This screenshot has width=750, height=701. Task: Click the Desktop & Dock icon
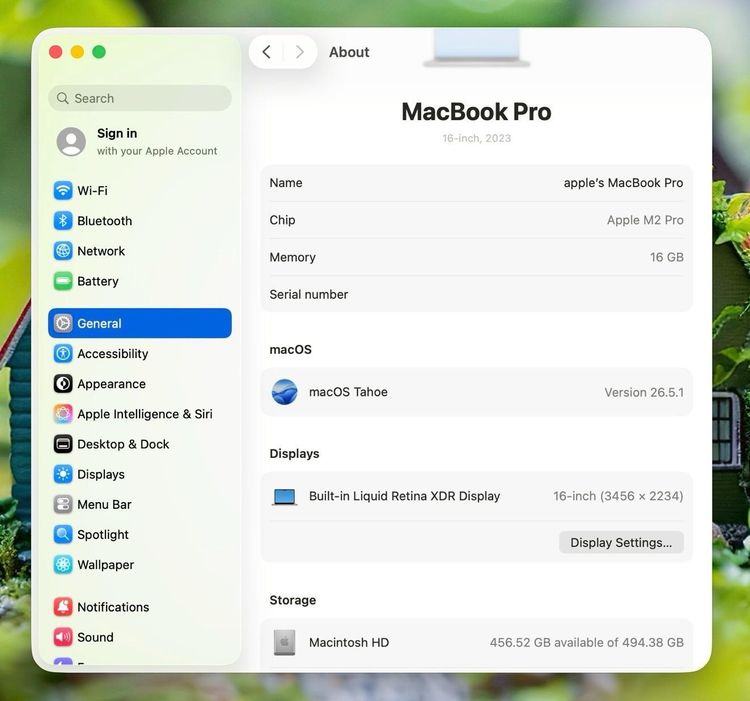point(63,444)
